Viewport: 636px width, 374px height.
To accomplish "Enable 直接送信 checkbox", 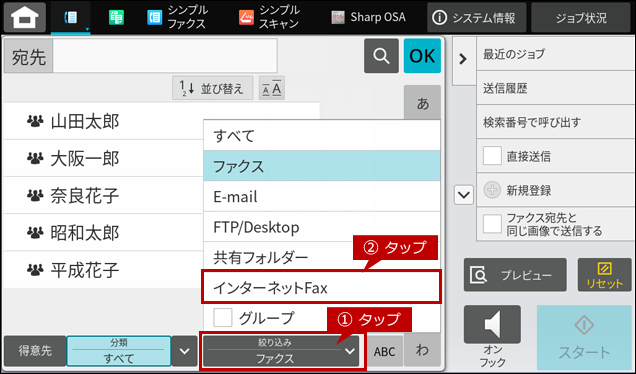I will (492, 156).
